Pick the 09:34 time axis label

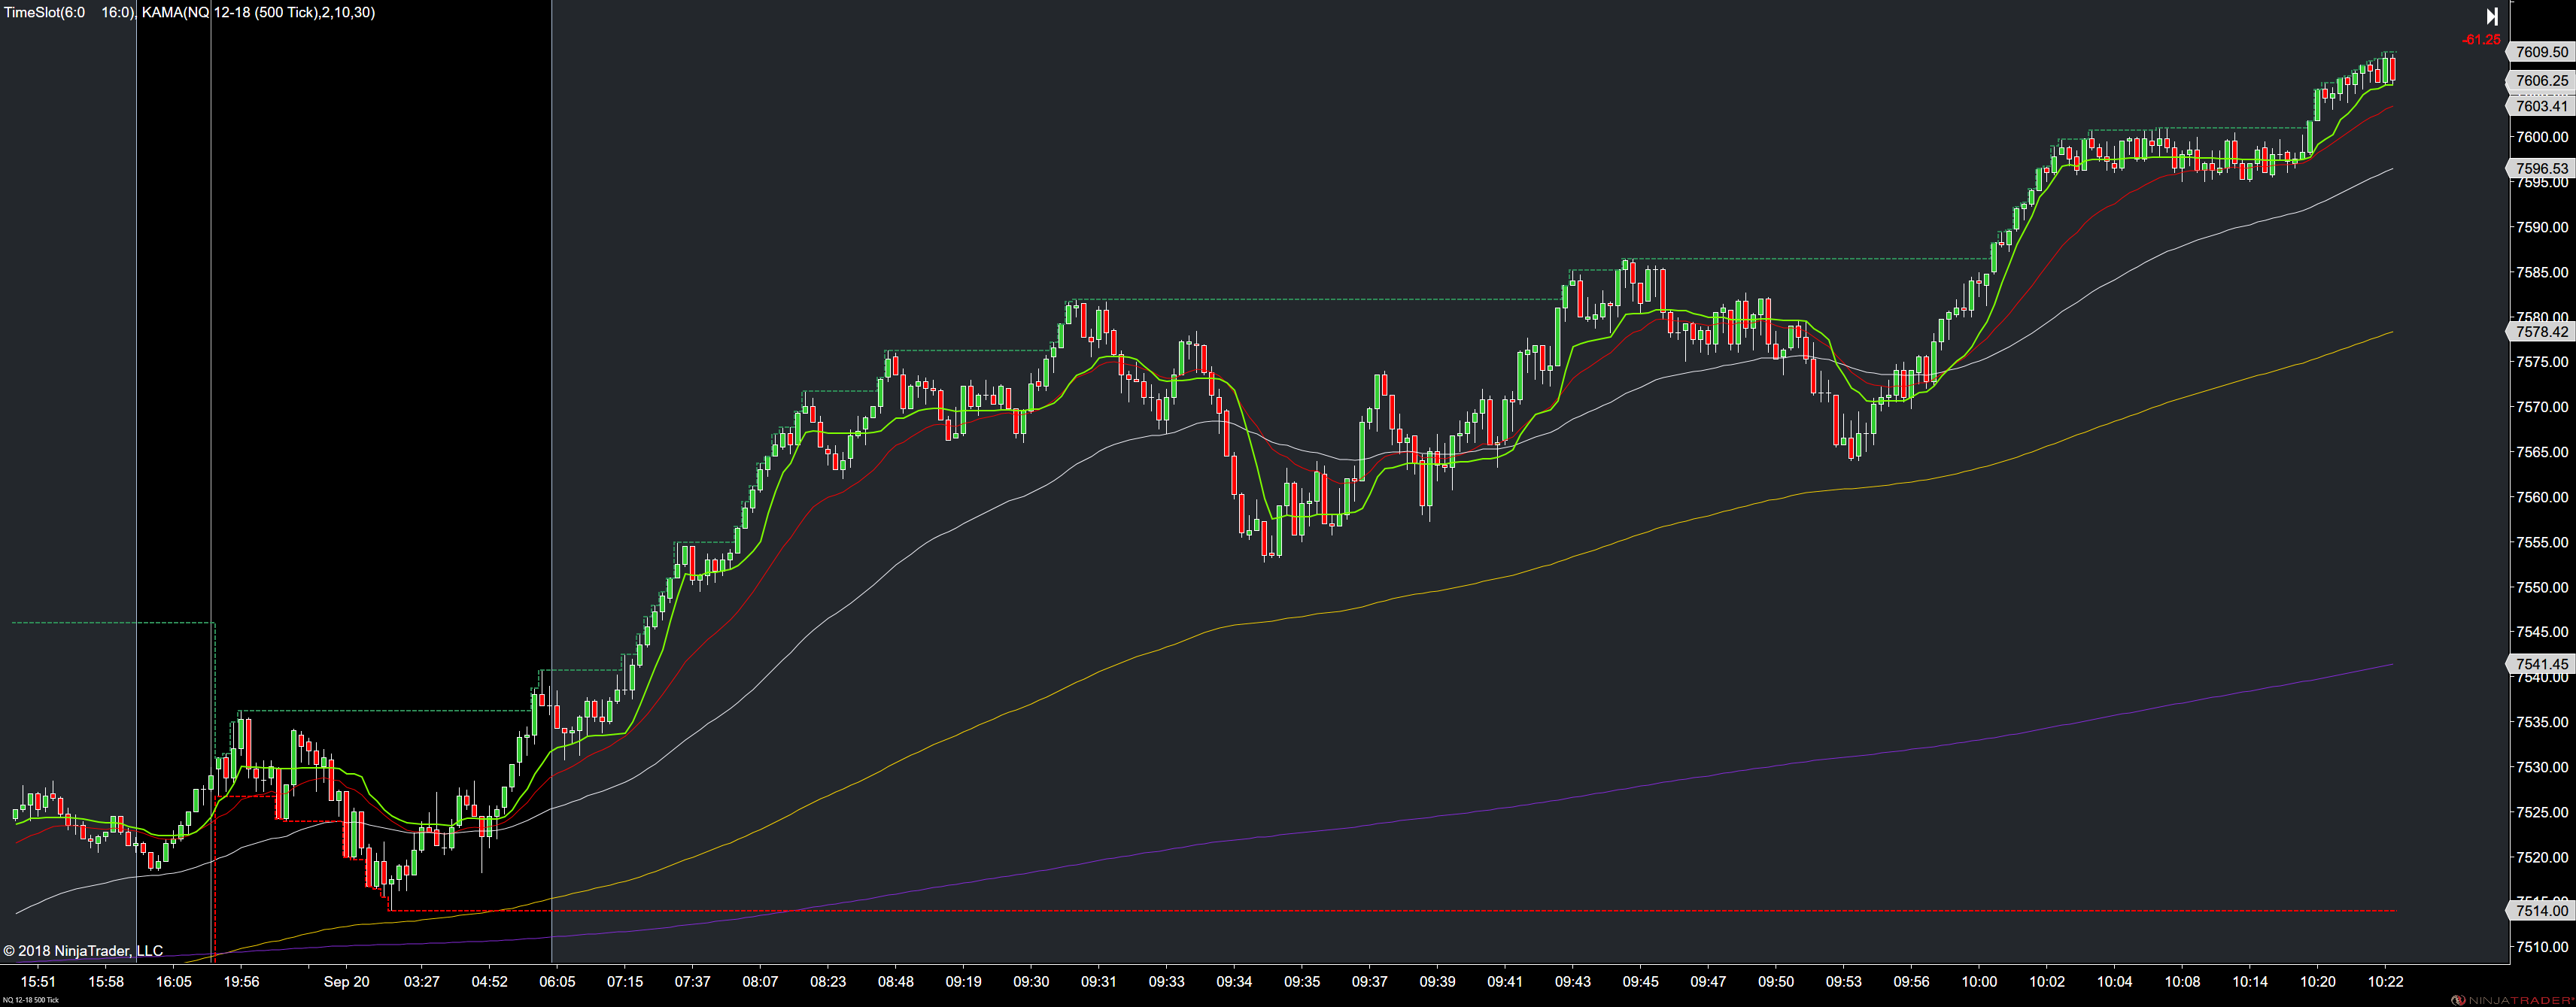1234,982
